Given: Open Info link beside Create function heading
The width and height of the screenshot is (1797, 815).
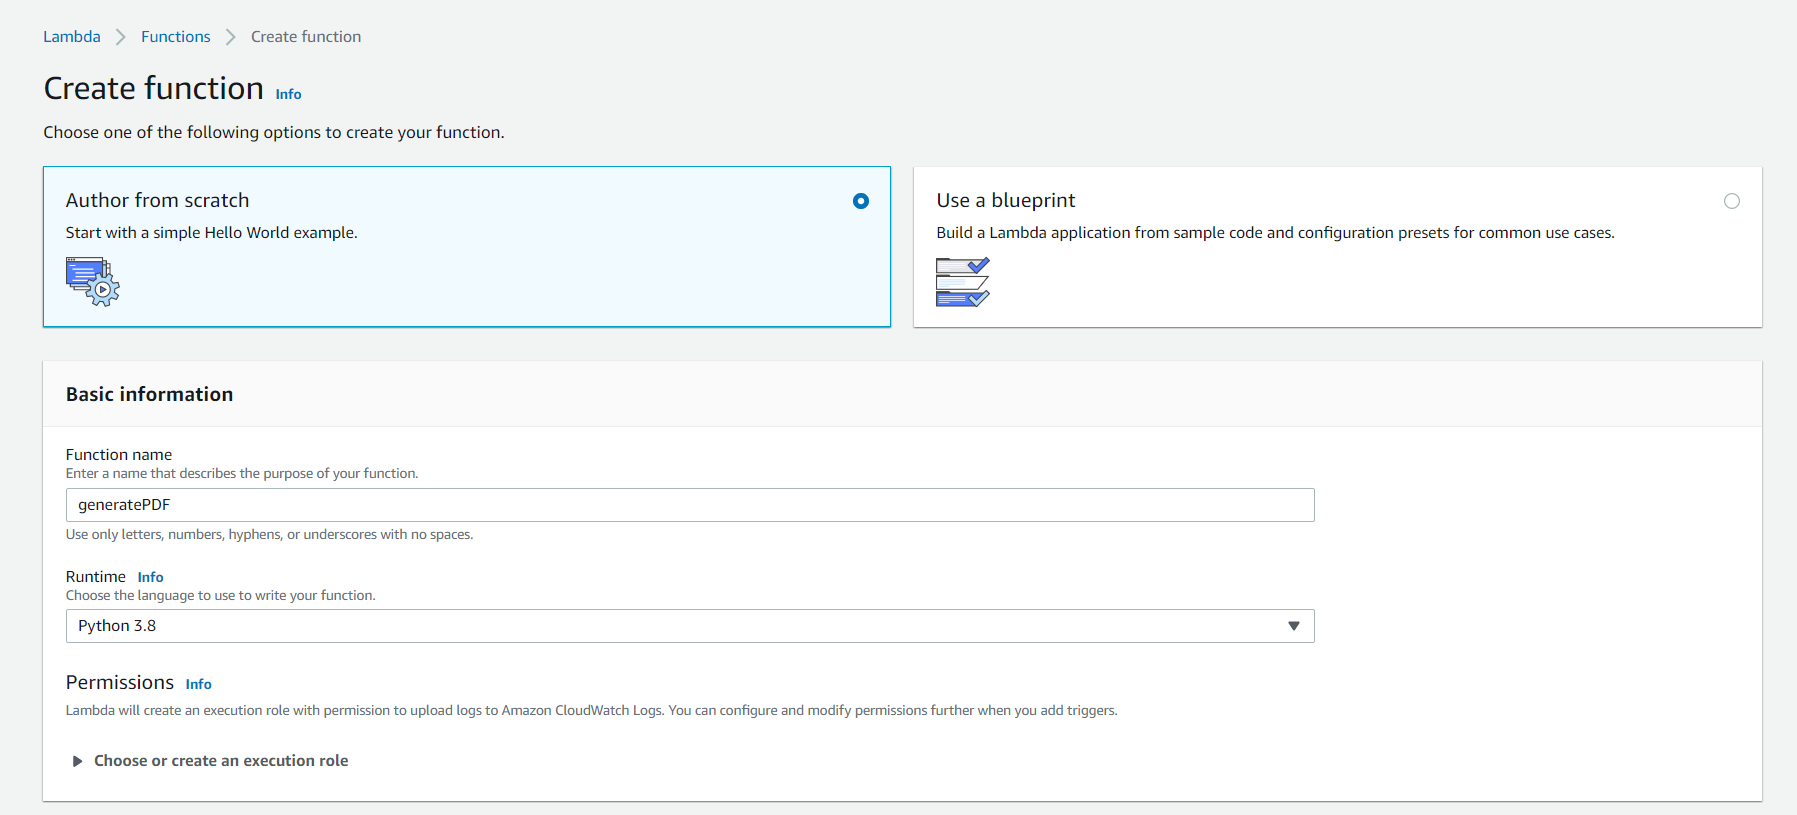Looking at the screenshot, I should point(288,94).
